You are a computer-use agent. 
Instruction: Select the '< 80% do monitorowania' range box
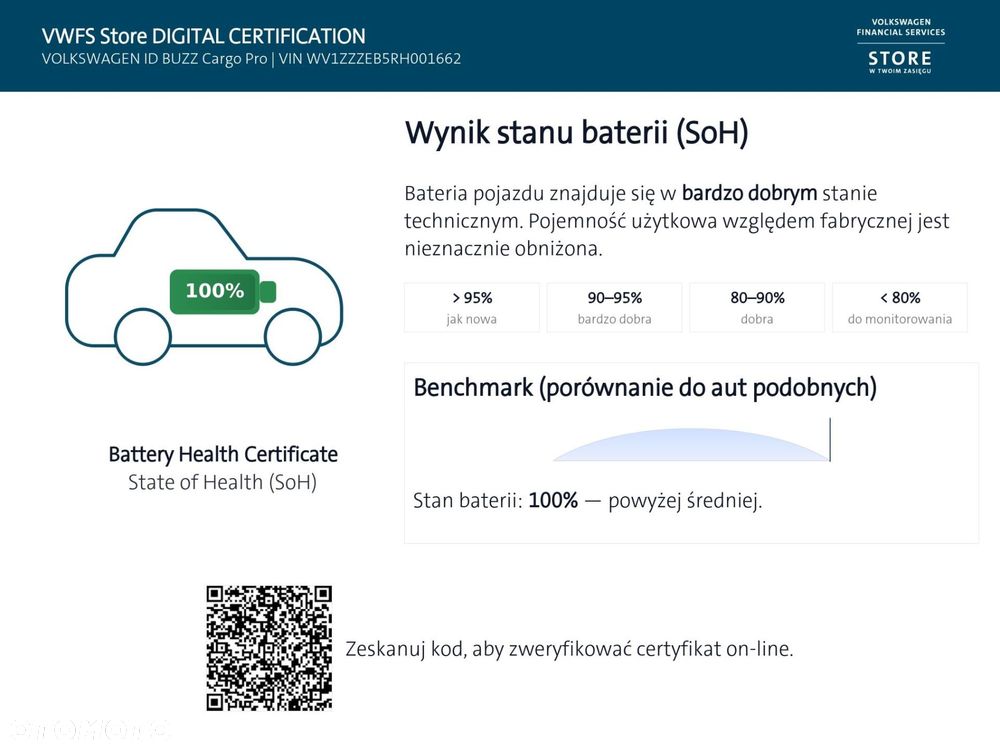pos(900,307)
